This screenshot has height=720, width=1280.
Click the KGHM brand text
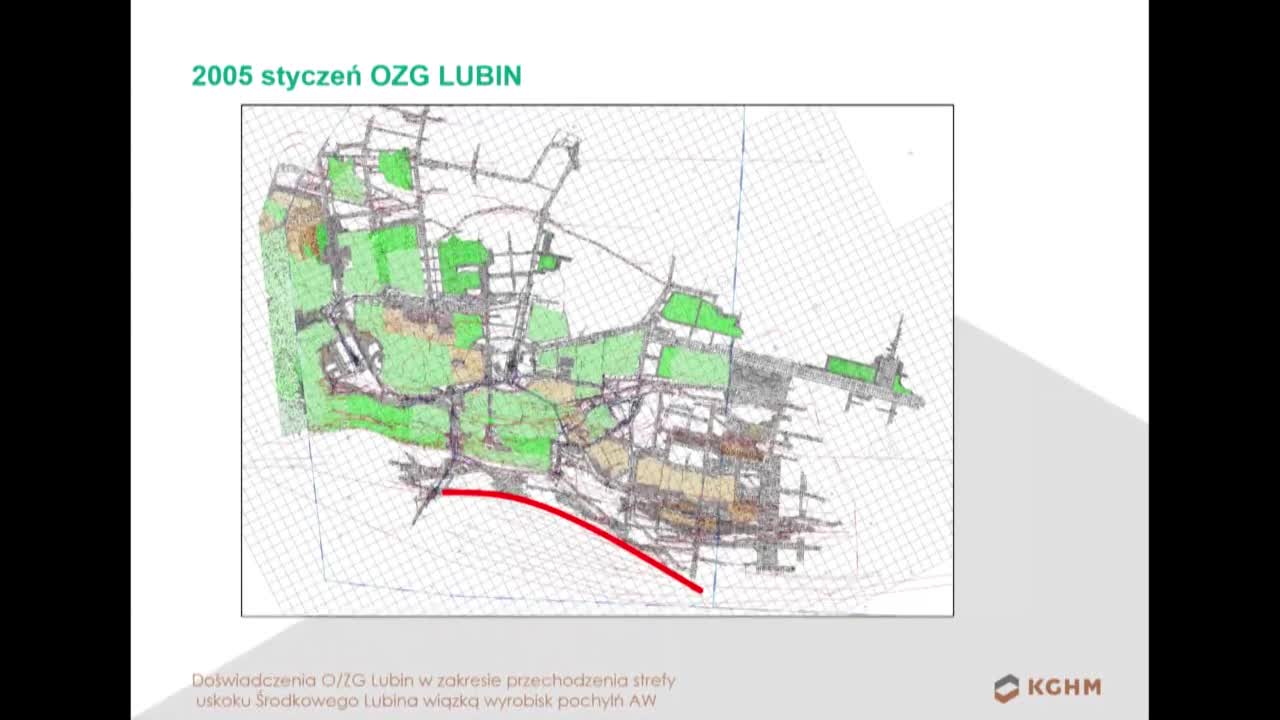[1064, 688]
